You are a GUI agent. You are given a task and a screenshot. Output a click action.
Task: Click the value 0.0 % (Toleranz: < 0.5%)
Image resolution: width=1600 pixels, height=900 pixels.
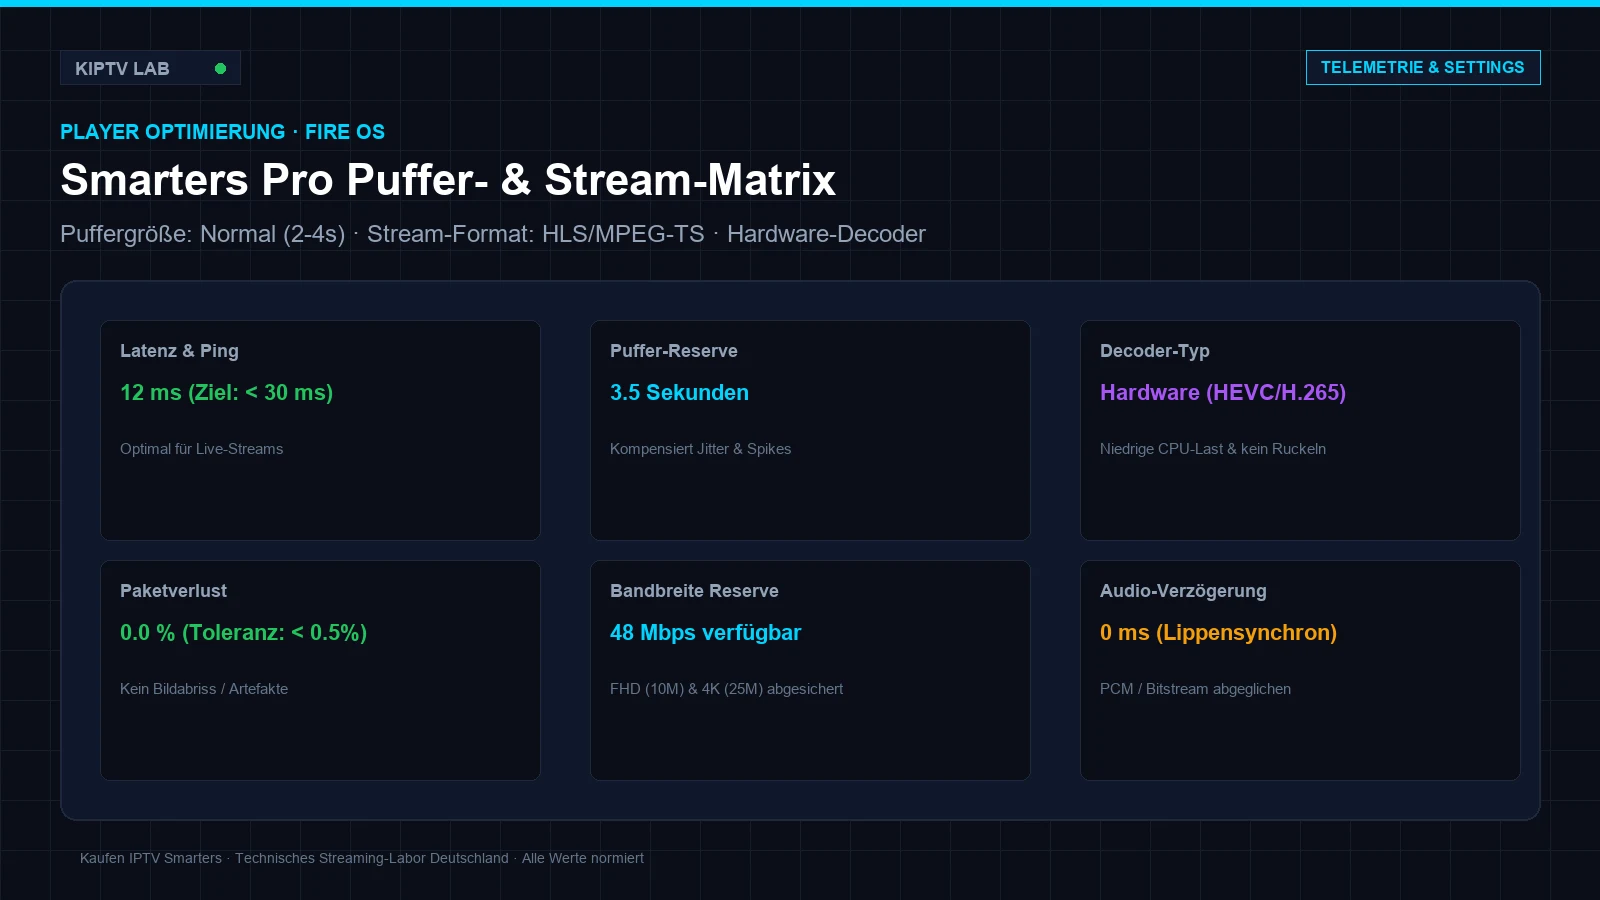[x=243, y=633]
